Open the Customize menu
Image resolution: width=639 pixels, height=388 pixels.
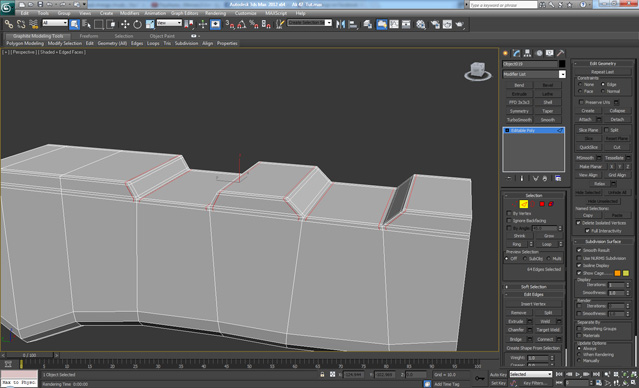(245, 13)
